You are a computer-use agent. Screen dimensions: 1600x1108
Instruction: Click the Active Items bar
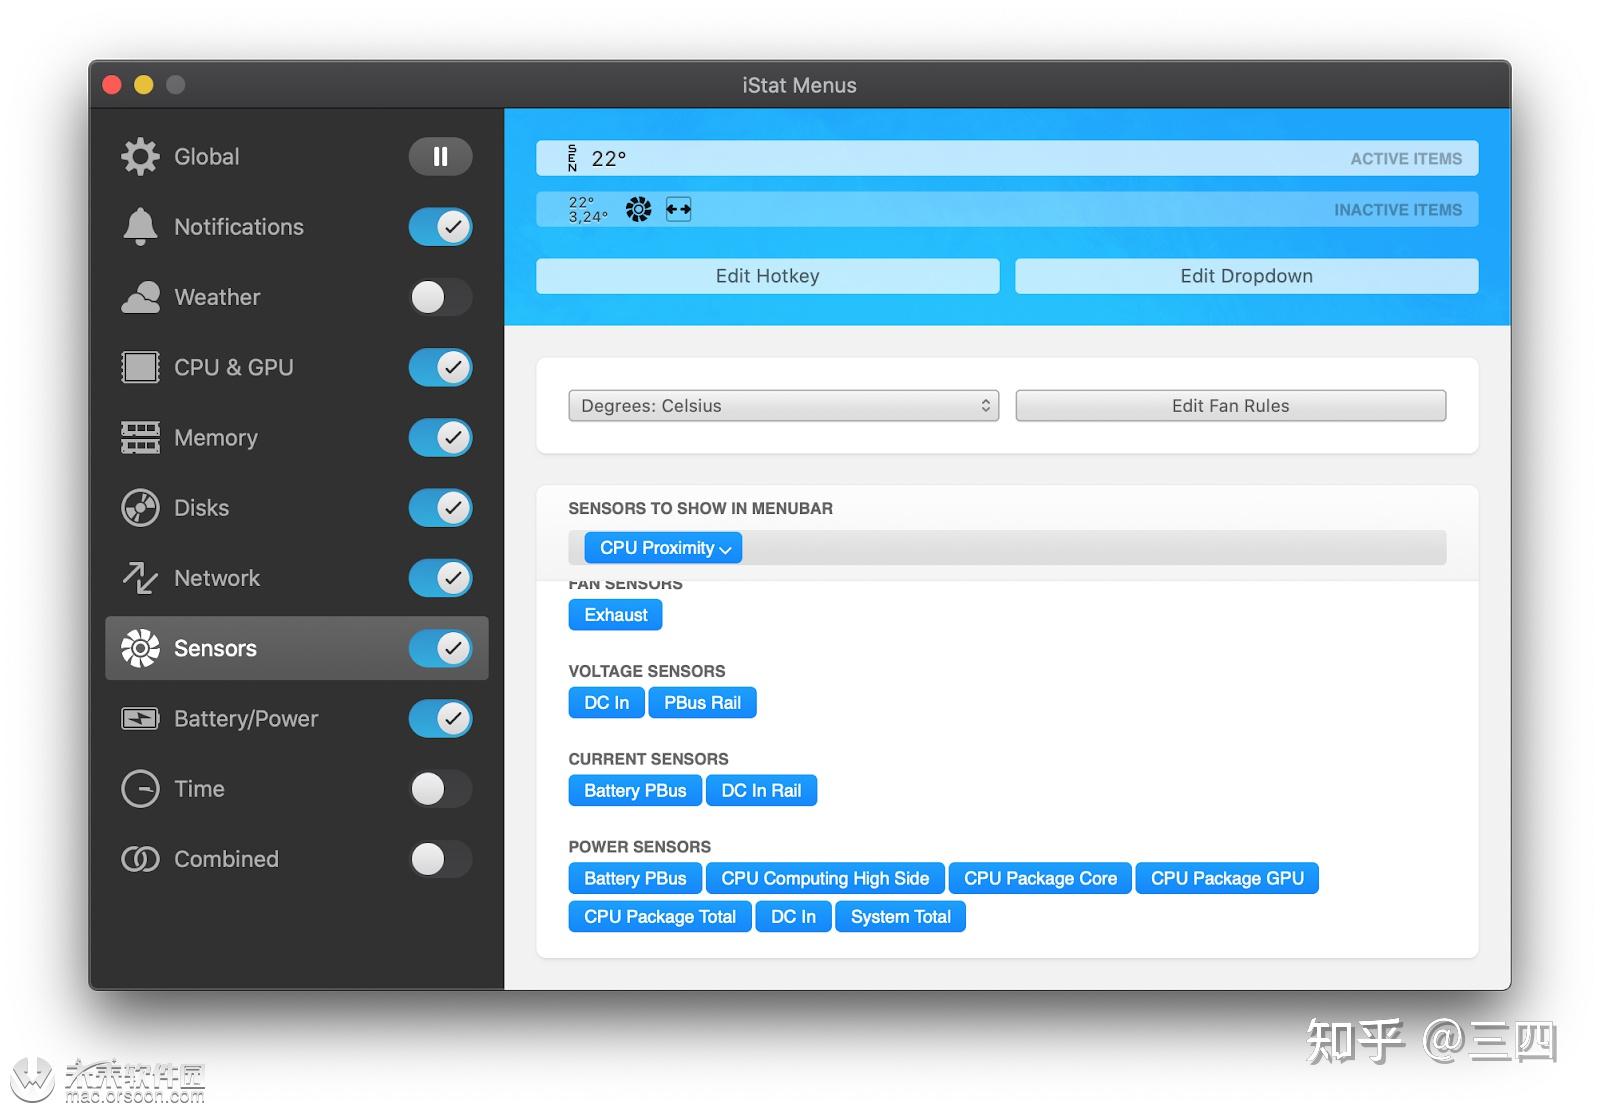point(1007,158)
